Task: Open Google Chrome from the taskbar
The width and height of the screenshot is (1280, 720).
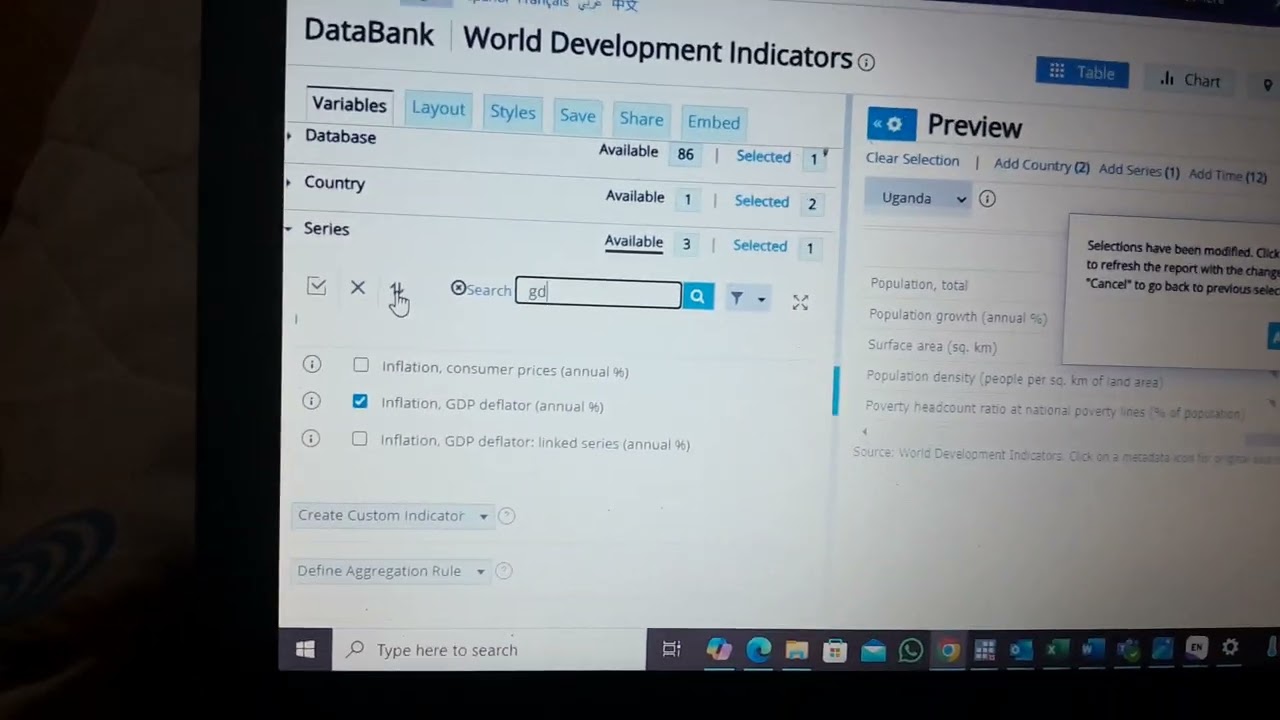Action: (948, 651)
